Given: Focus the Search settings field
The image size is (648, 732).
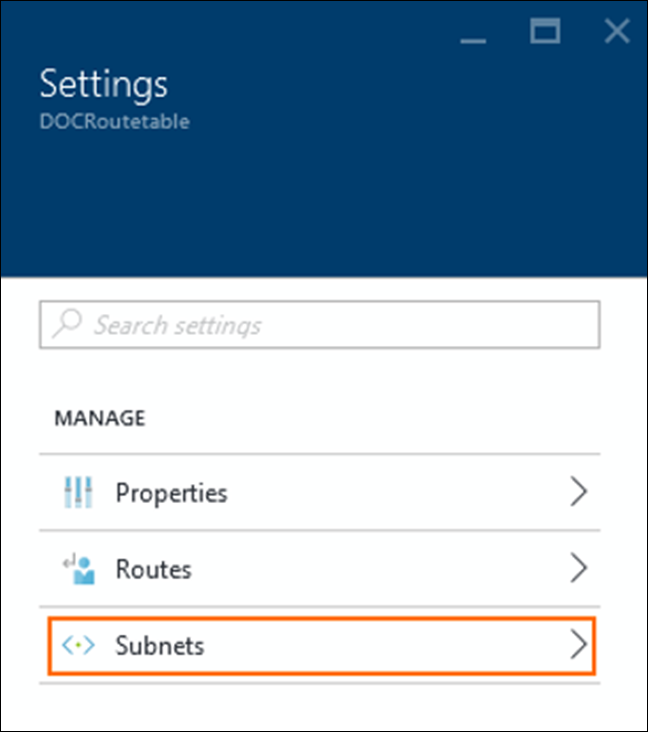Looking at the screenshot, I should (320, 324).
